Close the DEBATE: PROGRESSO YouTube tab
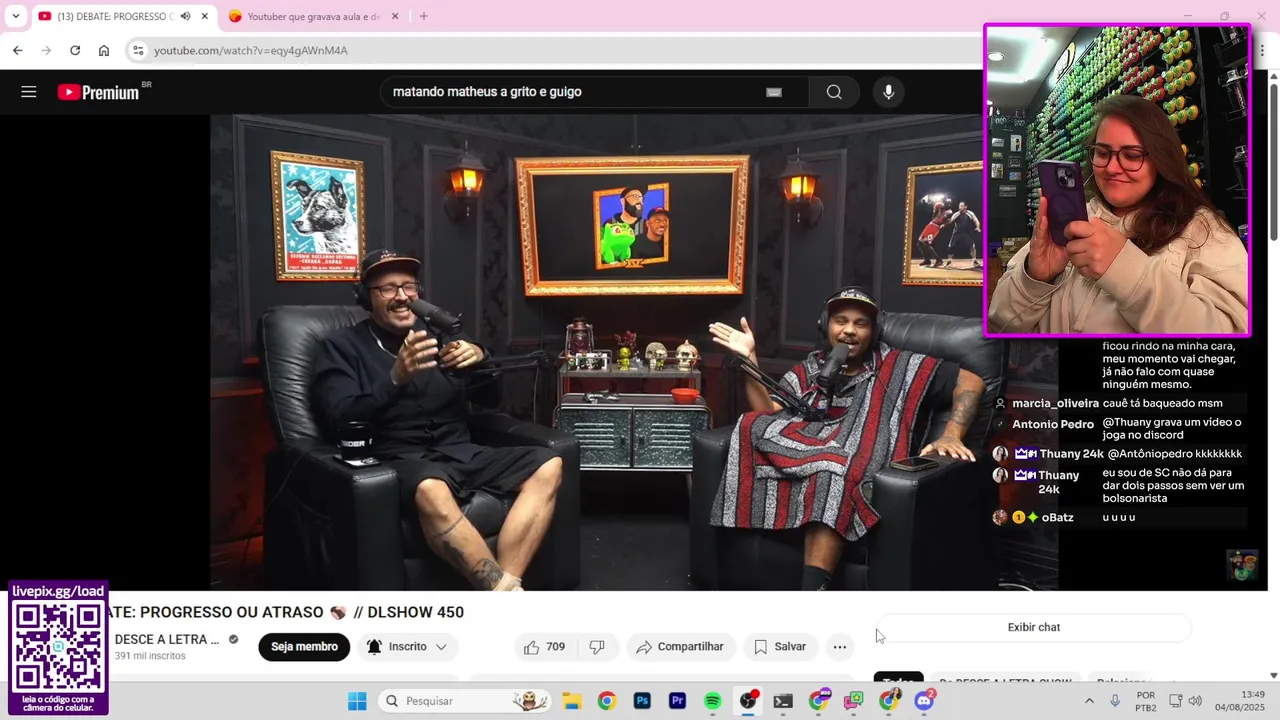Image resolution: width=1280 pixels, height=720 pixels. coord(204,16)
